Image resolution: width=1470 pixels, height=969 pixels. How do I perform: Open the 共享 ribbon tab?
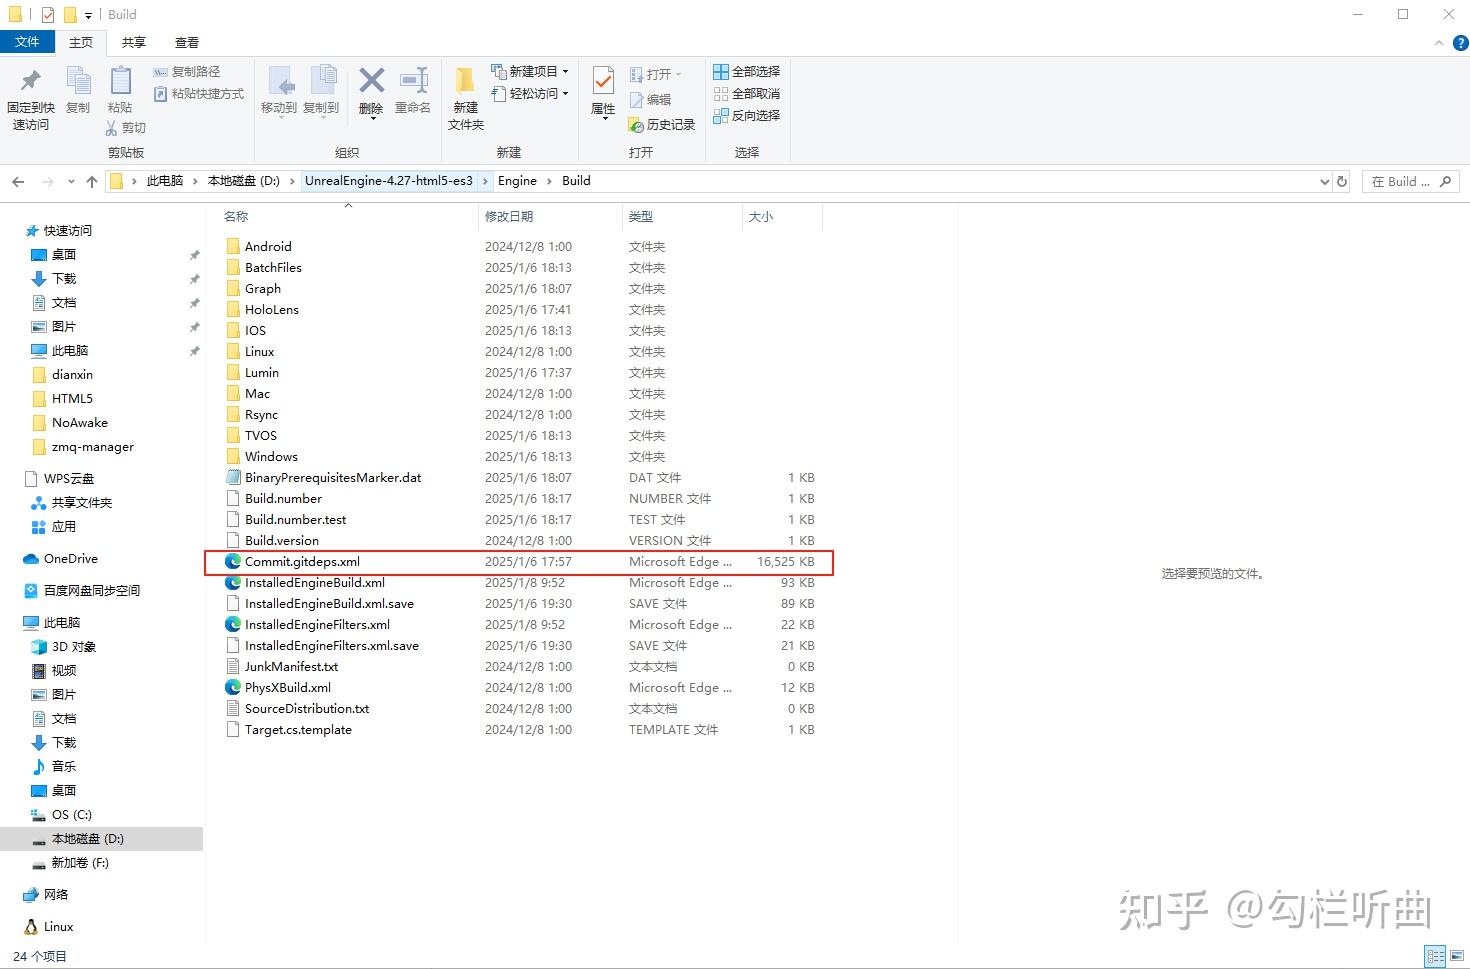132,42
